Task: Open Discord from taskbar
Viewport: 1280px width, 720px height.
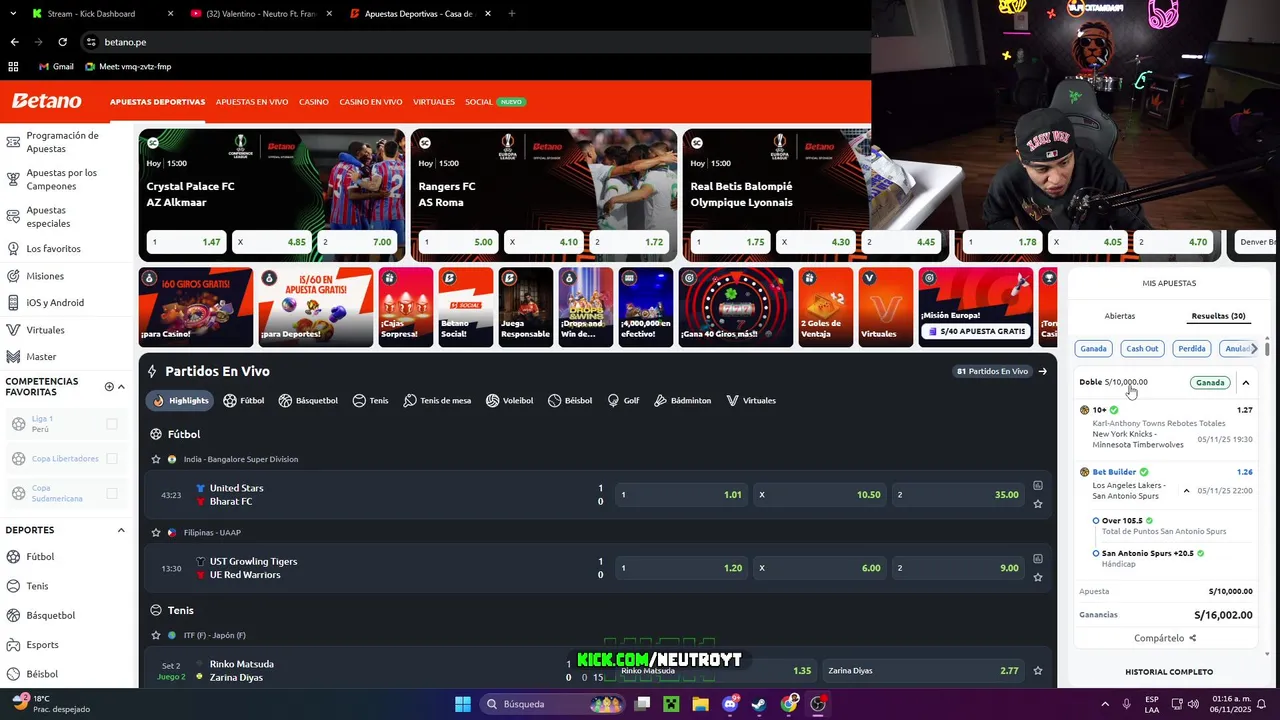Action: (x=729, y=704)
